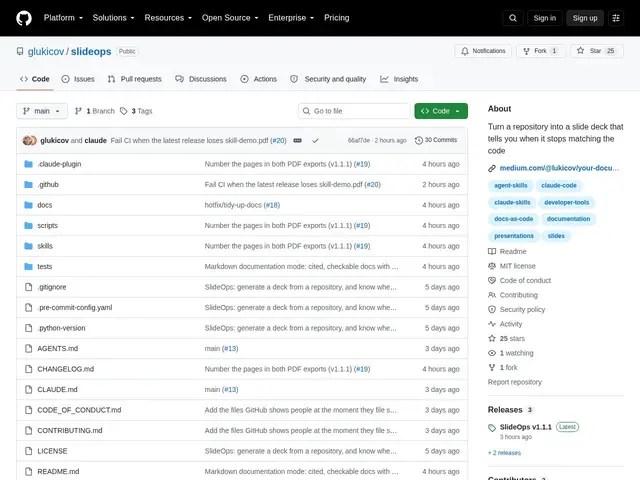Screen dimensions: 640x480
Task: Switch to the Actions tab
Action: click(x=259, y=79)
